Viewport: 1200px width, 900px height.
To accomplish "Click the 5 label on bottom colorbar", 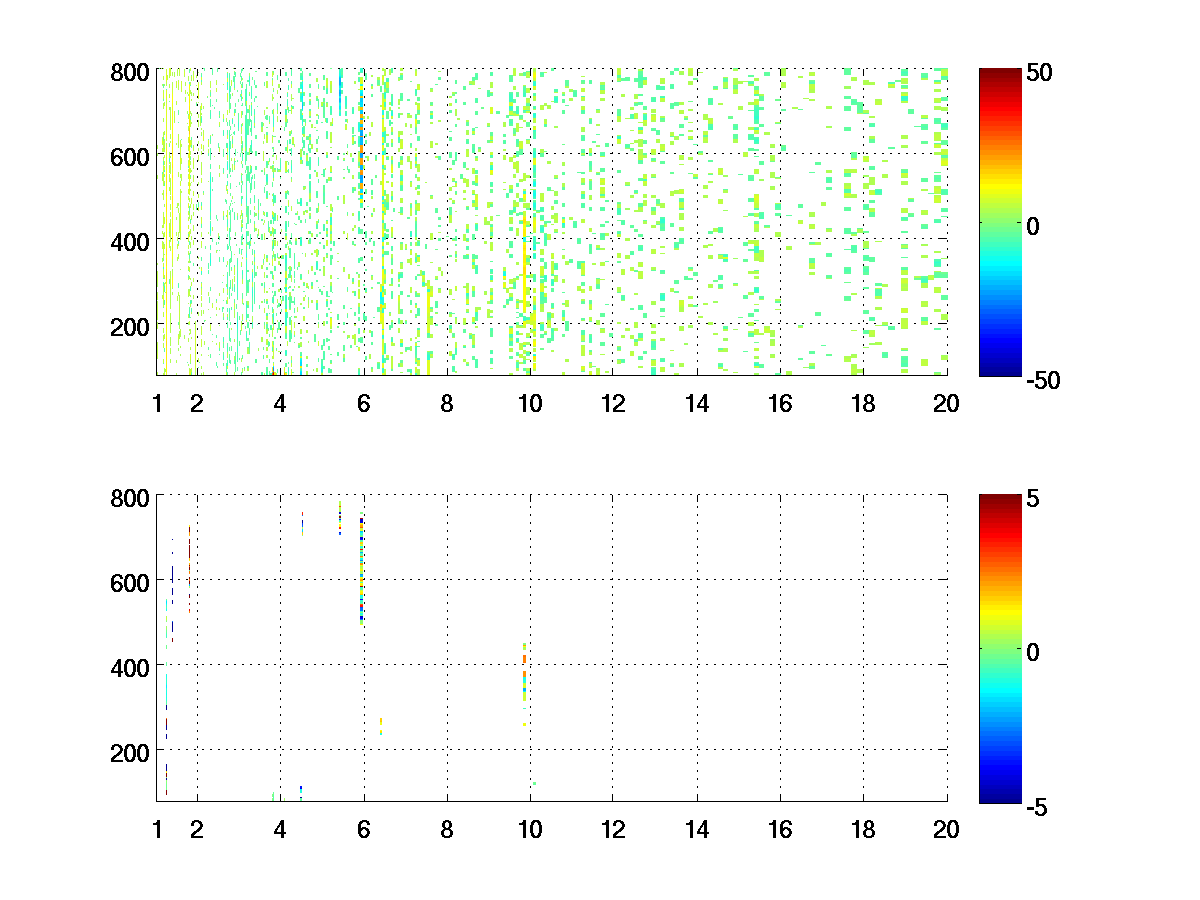I will [x=1034, y=497].
